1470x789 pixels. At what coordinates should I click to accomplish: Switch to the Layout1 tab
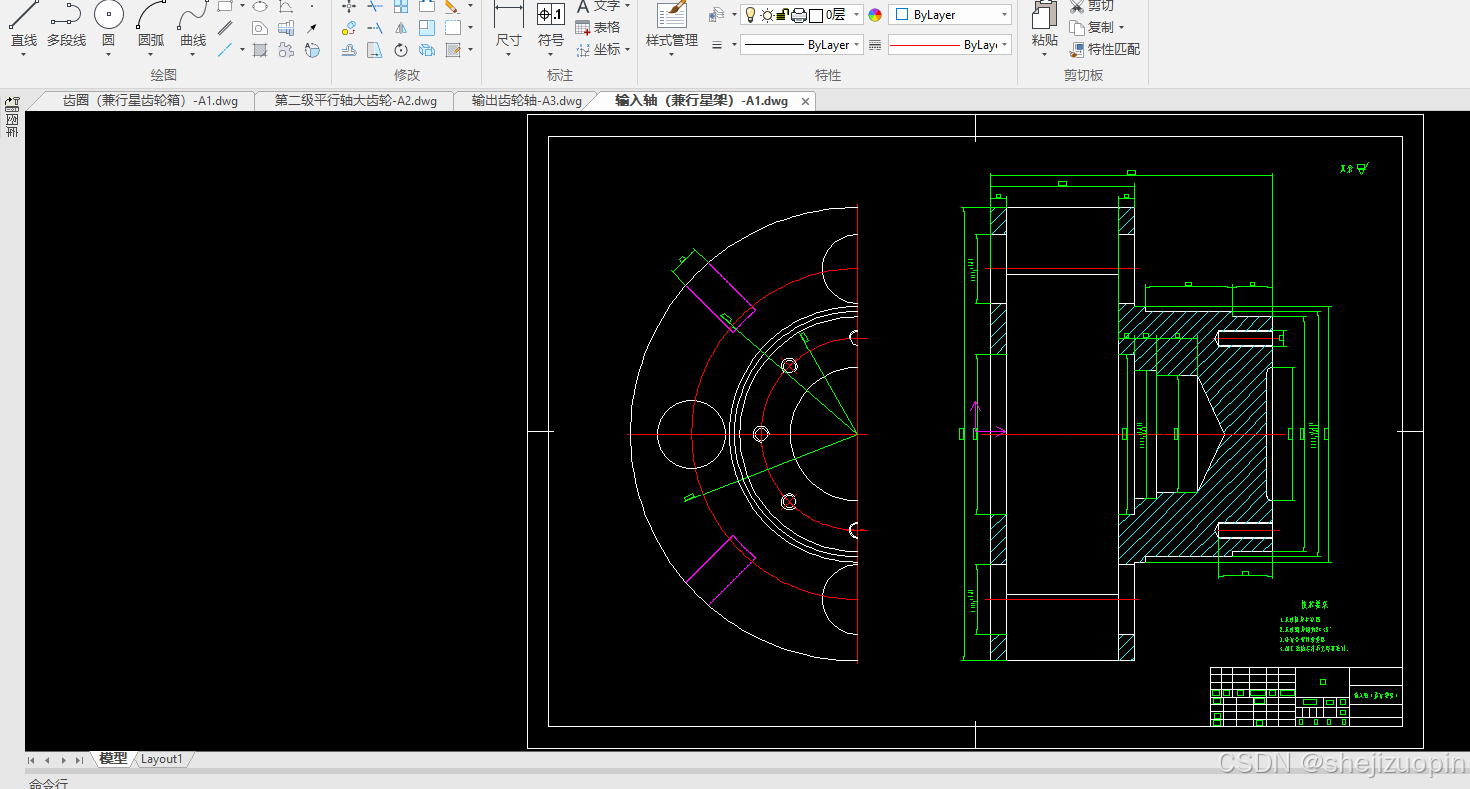tap(162, 759)
